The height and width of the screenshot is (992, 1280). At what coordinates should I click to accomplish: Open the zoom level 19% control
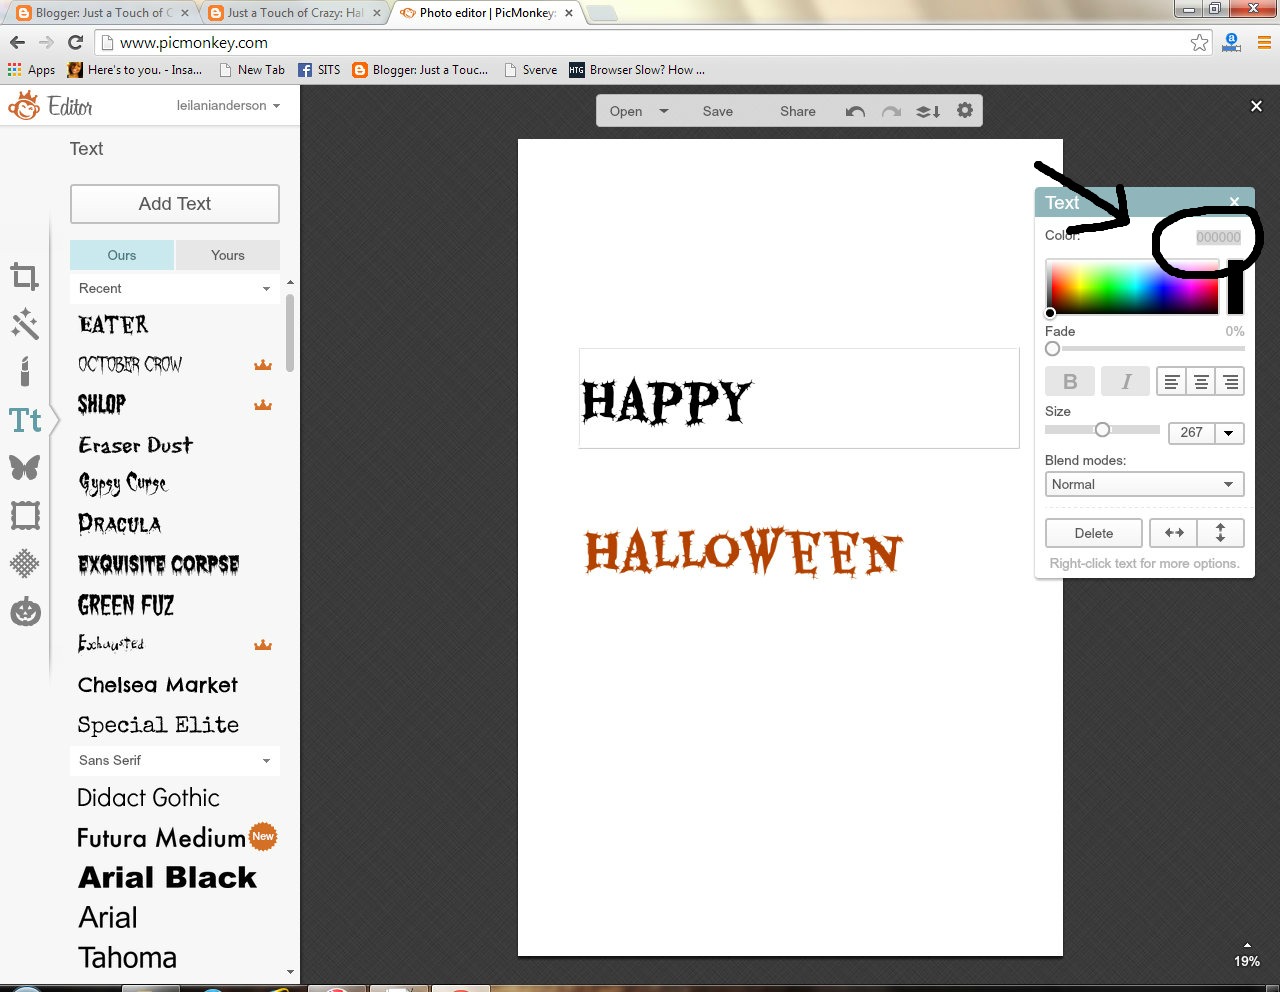click(1246, 955)
